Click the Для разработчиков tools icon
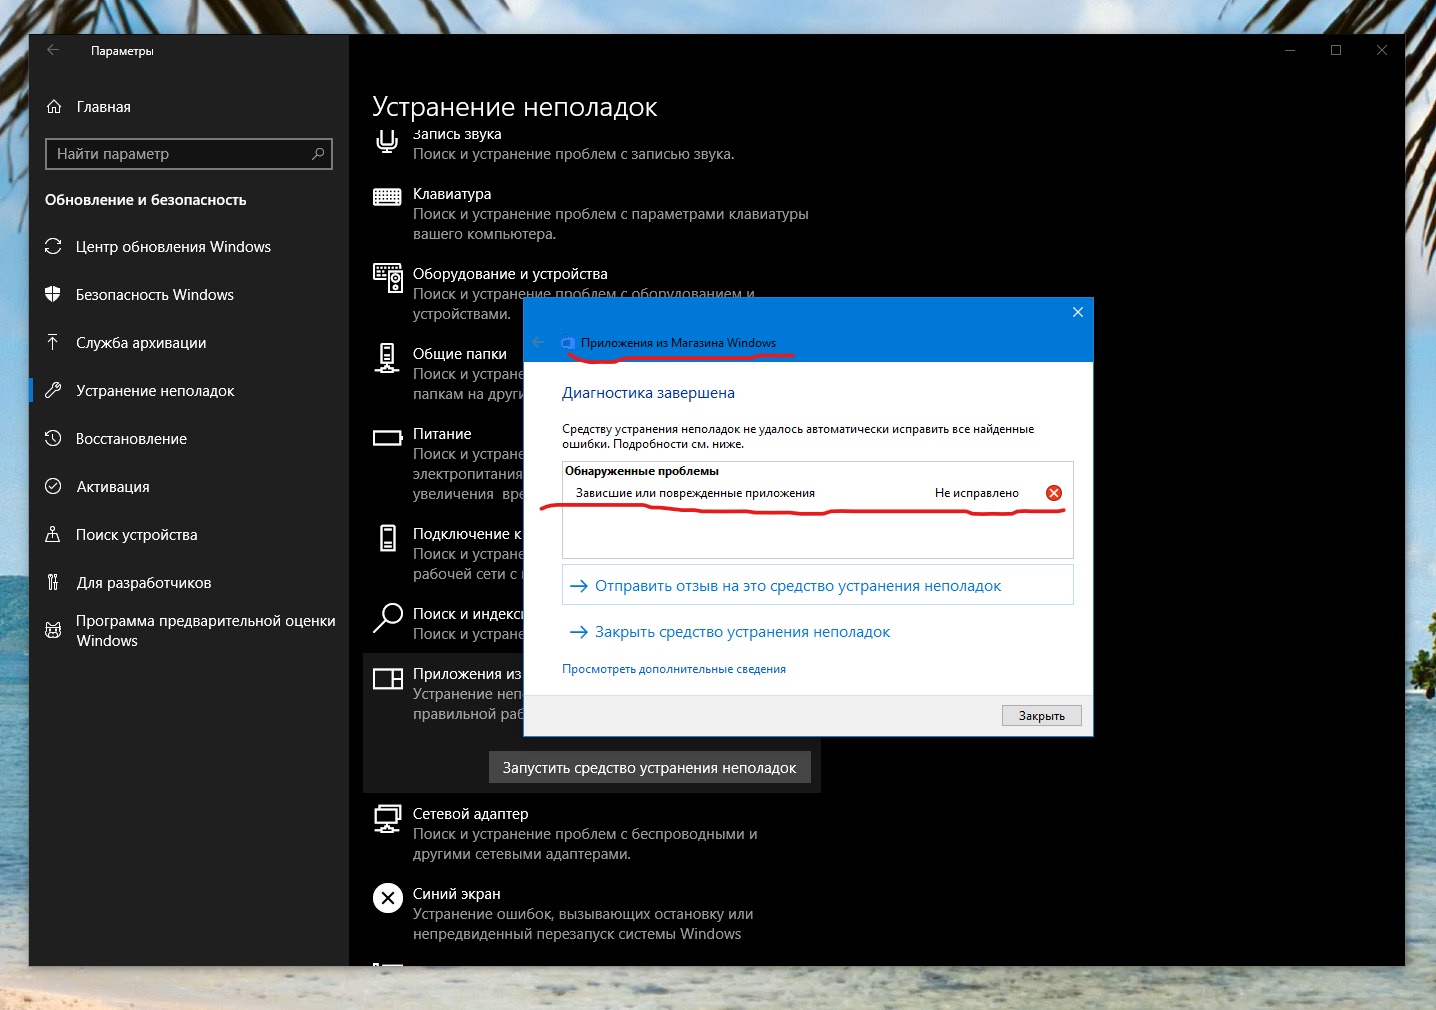This screenshot has height=1010, width=1436. 53,583
